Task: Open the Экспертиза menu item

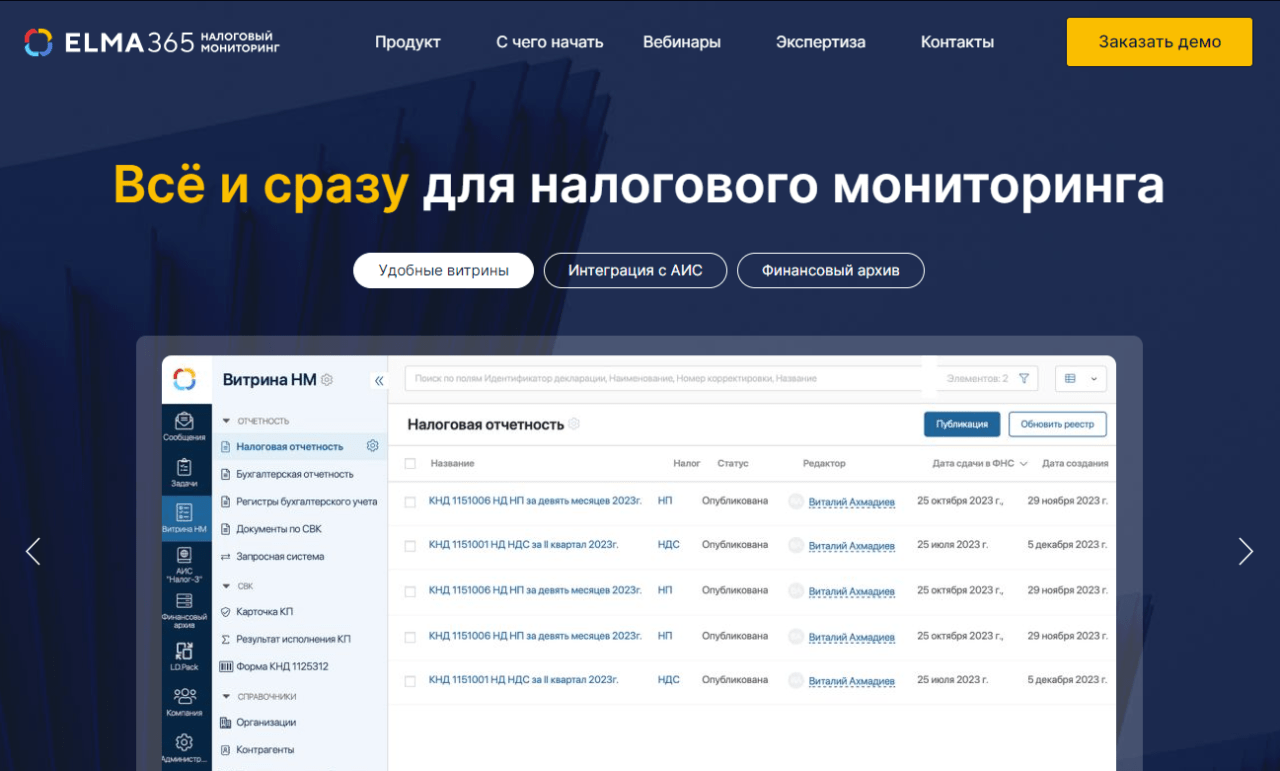Action: coord(821,42)
